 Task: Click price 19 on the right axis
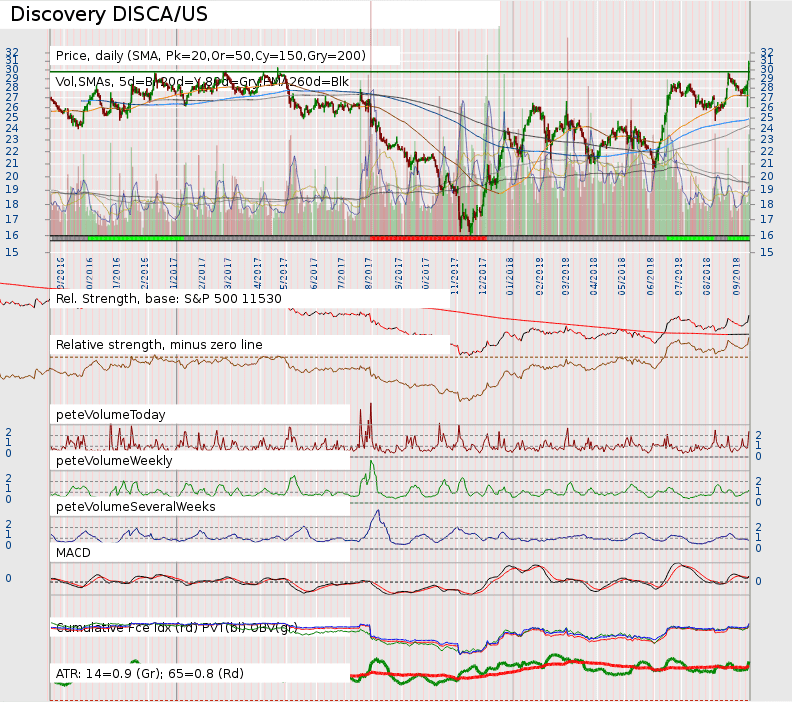[x=767, y=189]
